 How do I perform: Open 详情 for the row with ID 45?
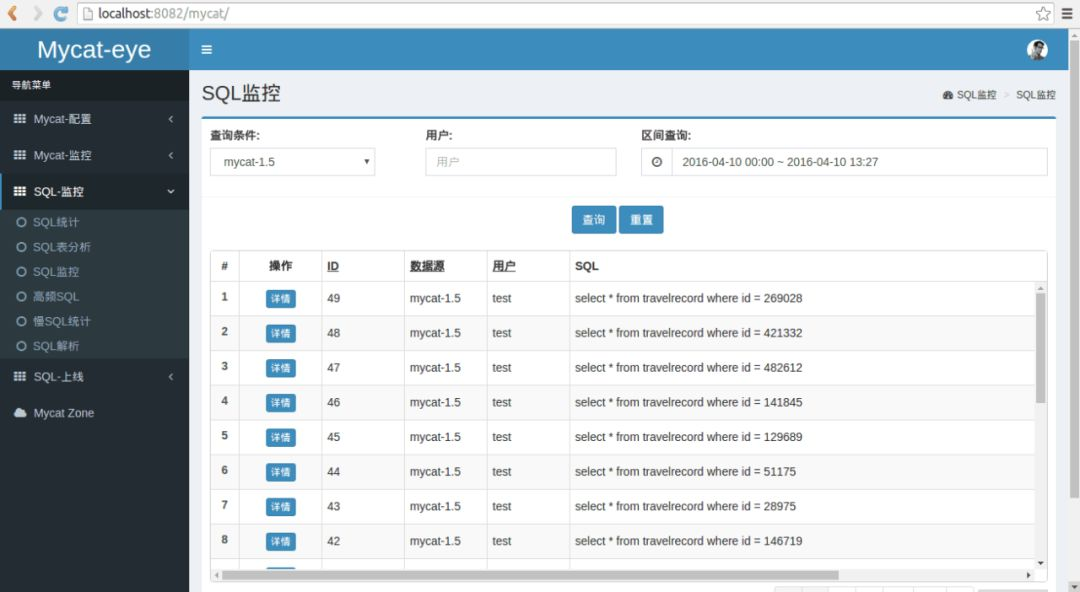tap(280, 438)
